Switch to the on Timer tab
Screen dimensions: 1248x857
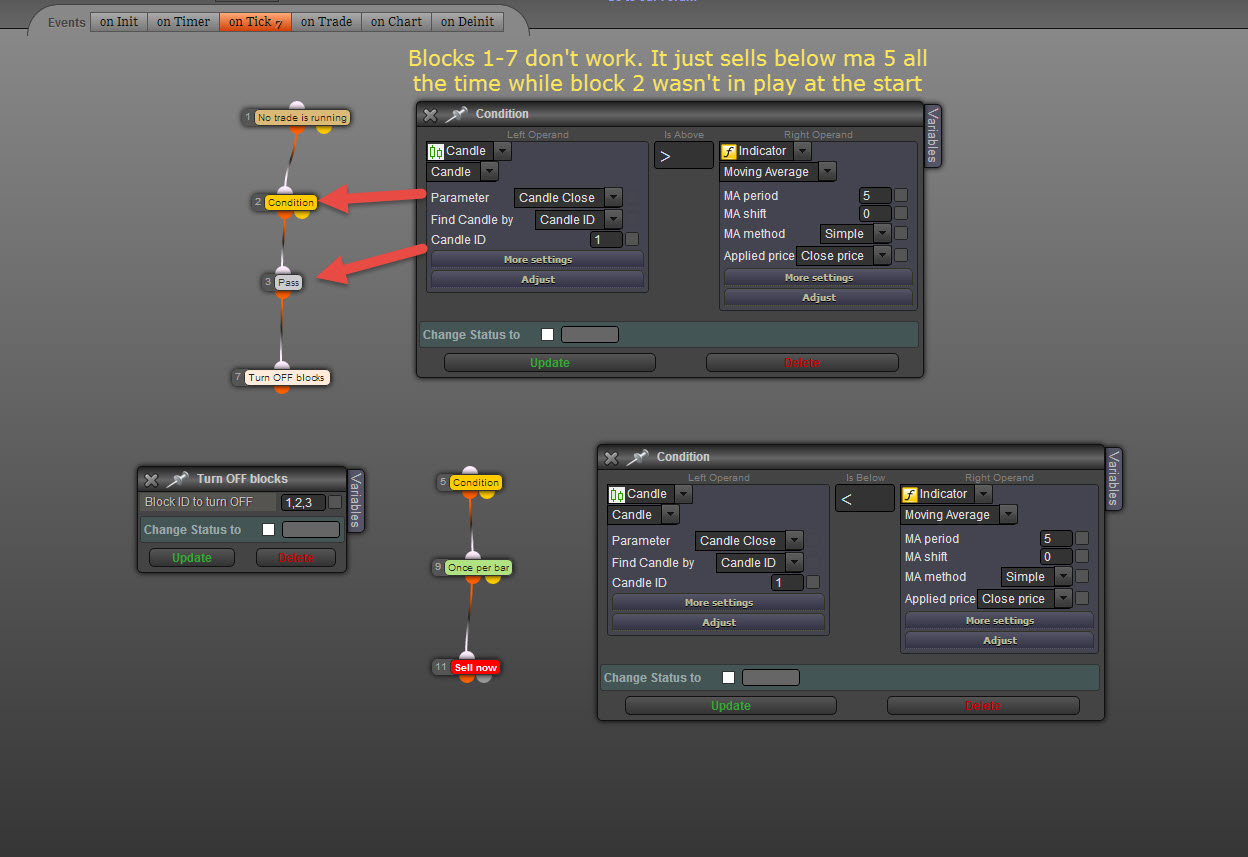(184, 21)
